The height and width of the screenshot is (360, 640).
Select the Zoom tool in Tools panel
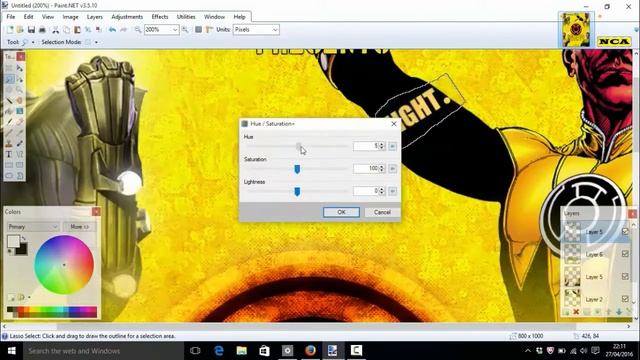click(19, 89)
